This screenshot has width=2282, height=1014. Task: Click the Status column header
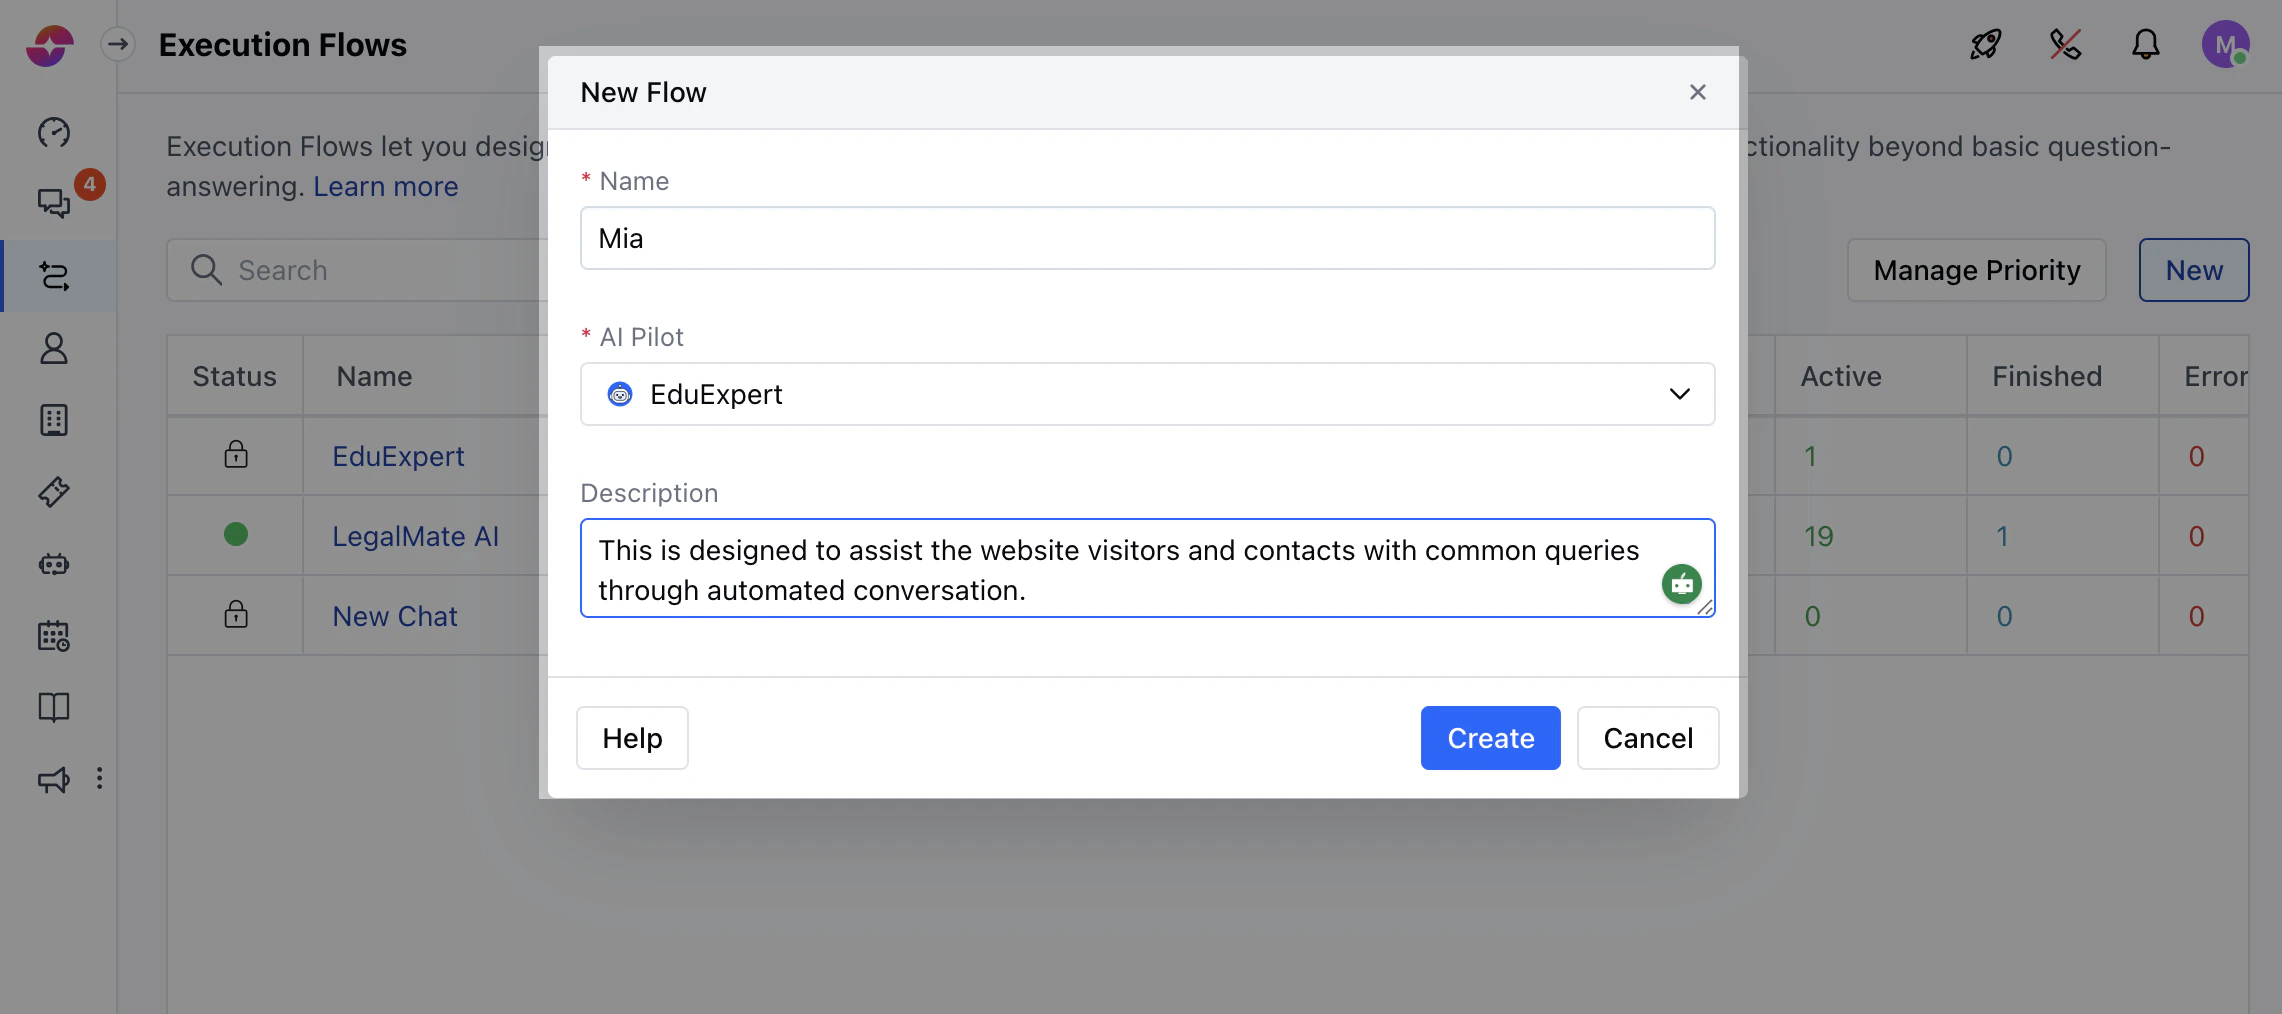[234, 376]
